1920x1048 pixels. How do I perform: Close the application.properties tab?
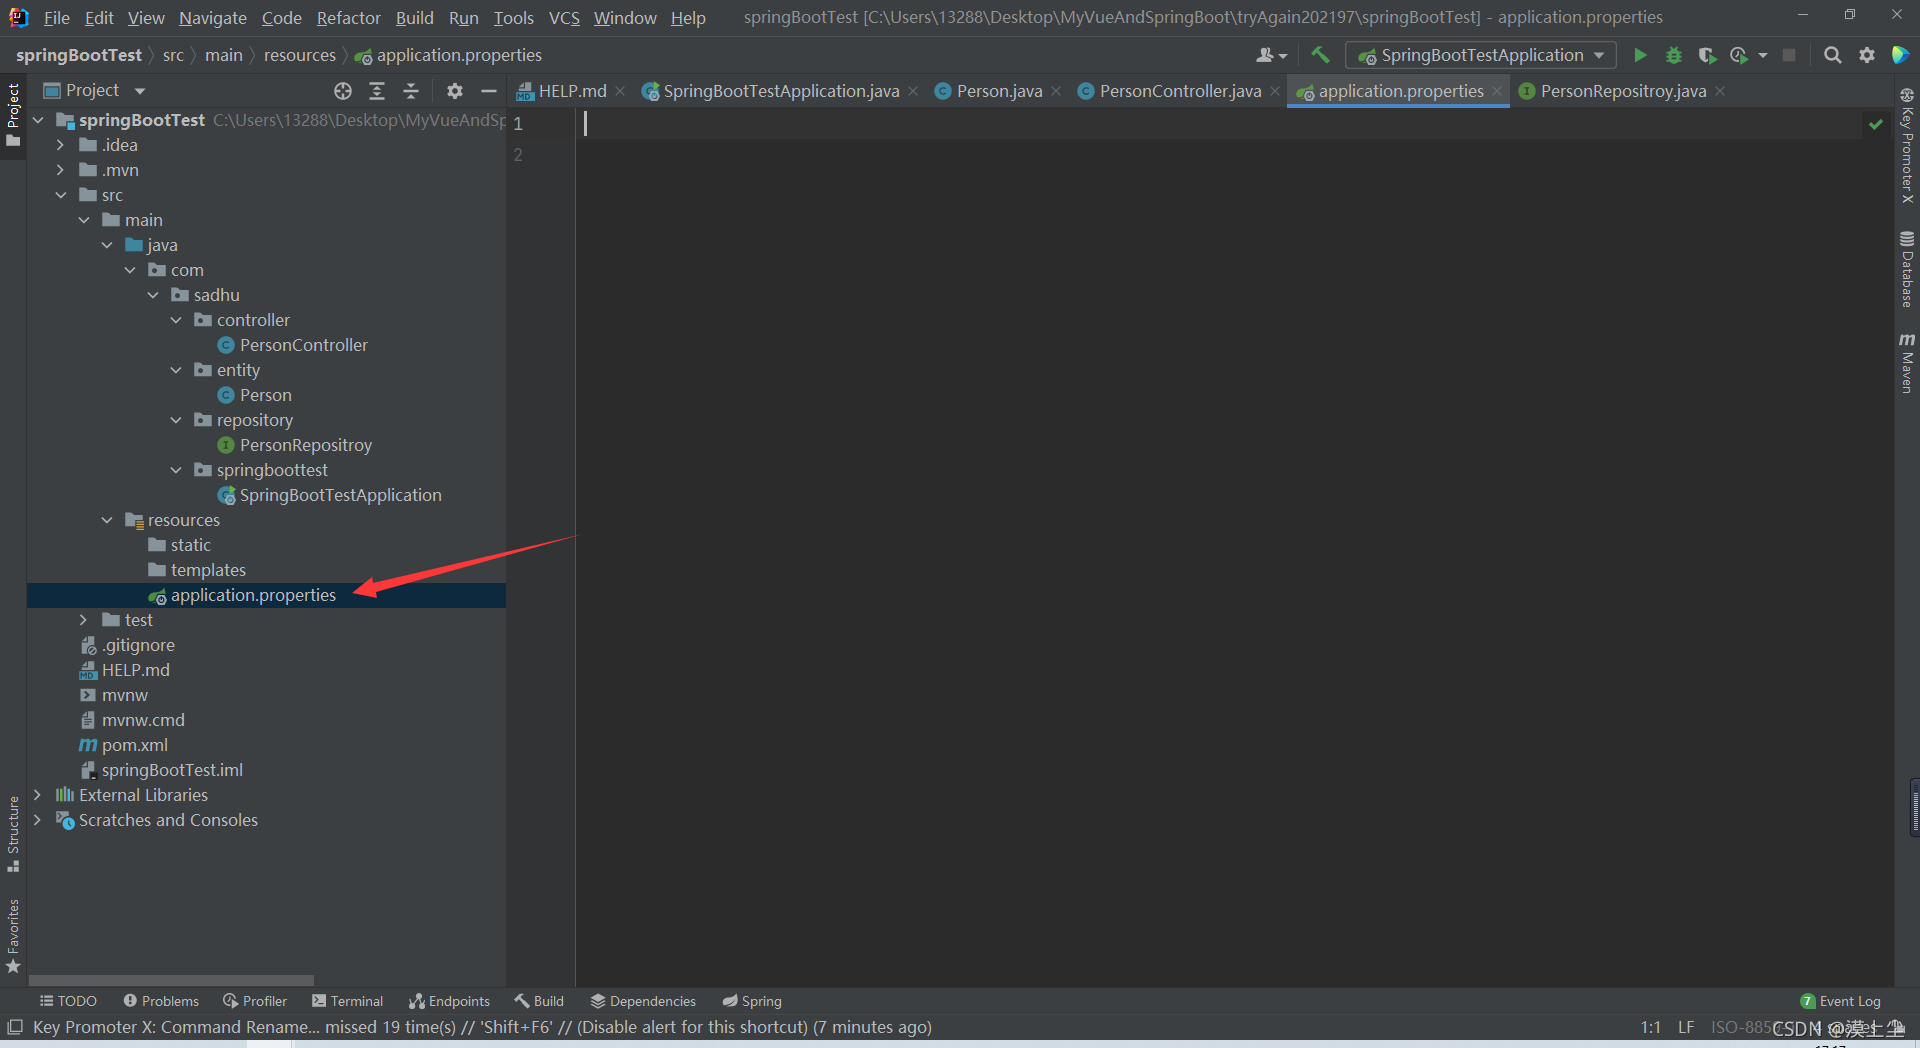click(1496, 91)
